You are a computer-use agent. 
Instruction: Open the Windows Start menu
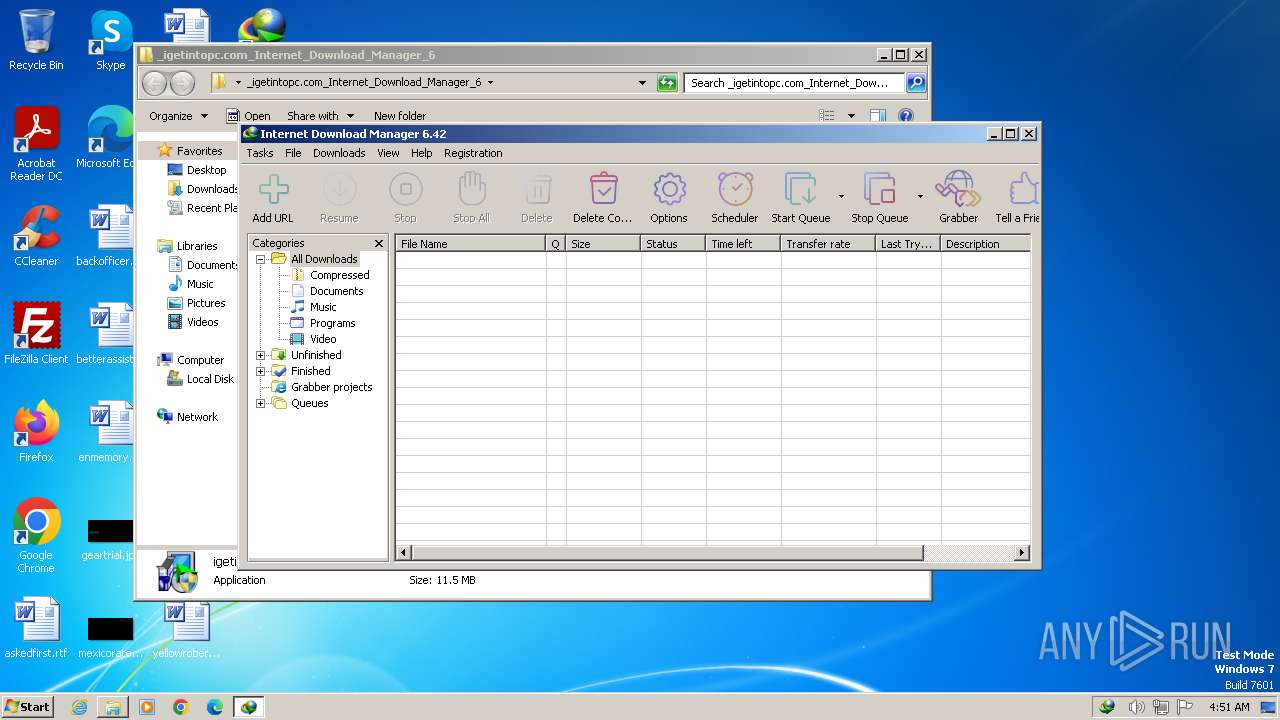pos(27,706)
